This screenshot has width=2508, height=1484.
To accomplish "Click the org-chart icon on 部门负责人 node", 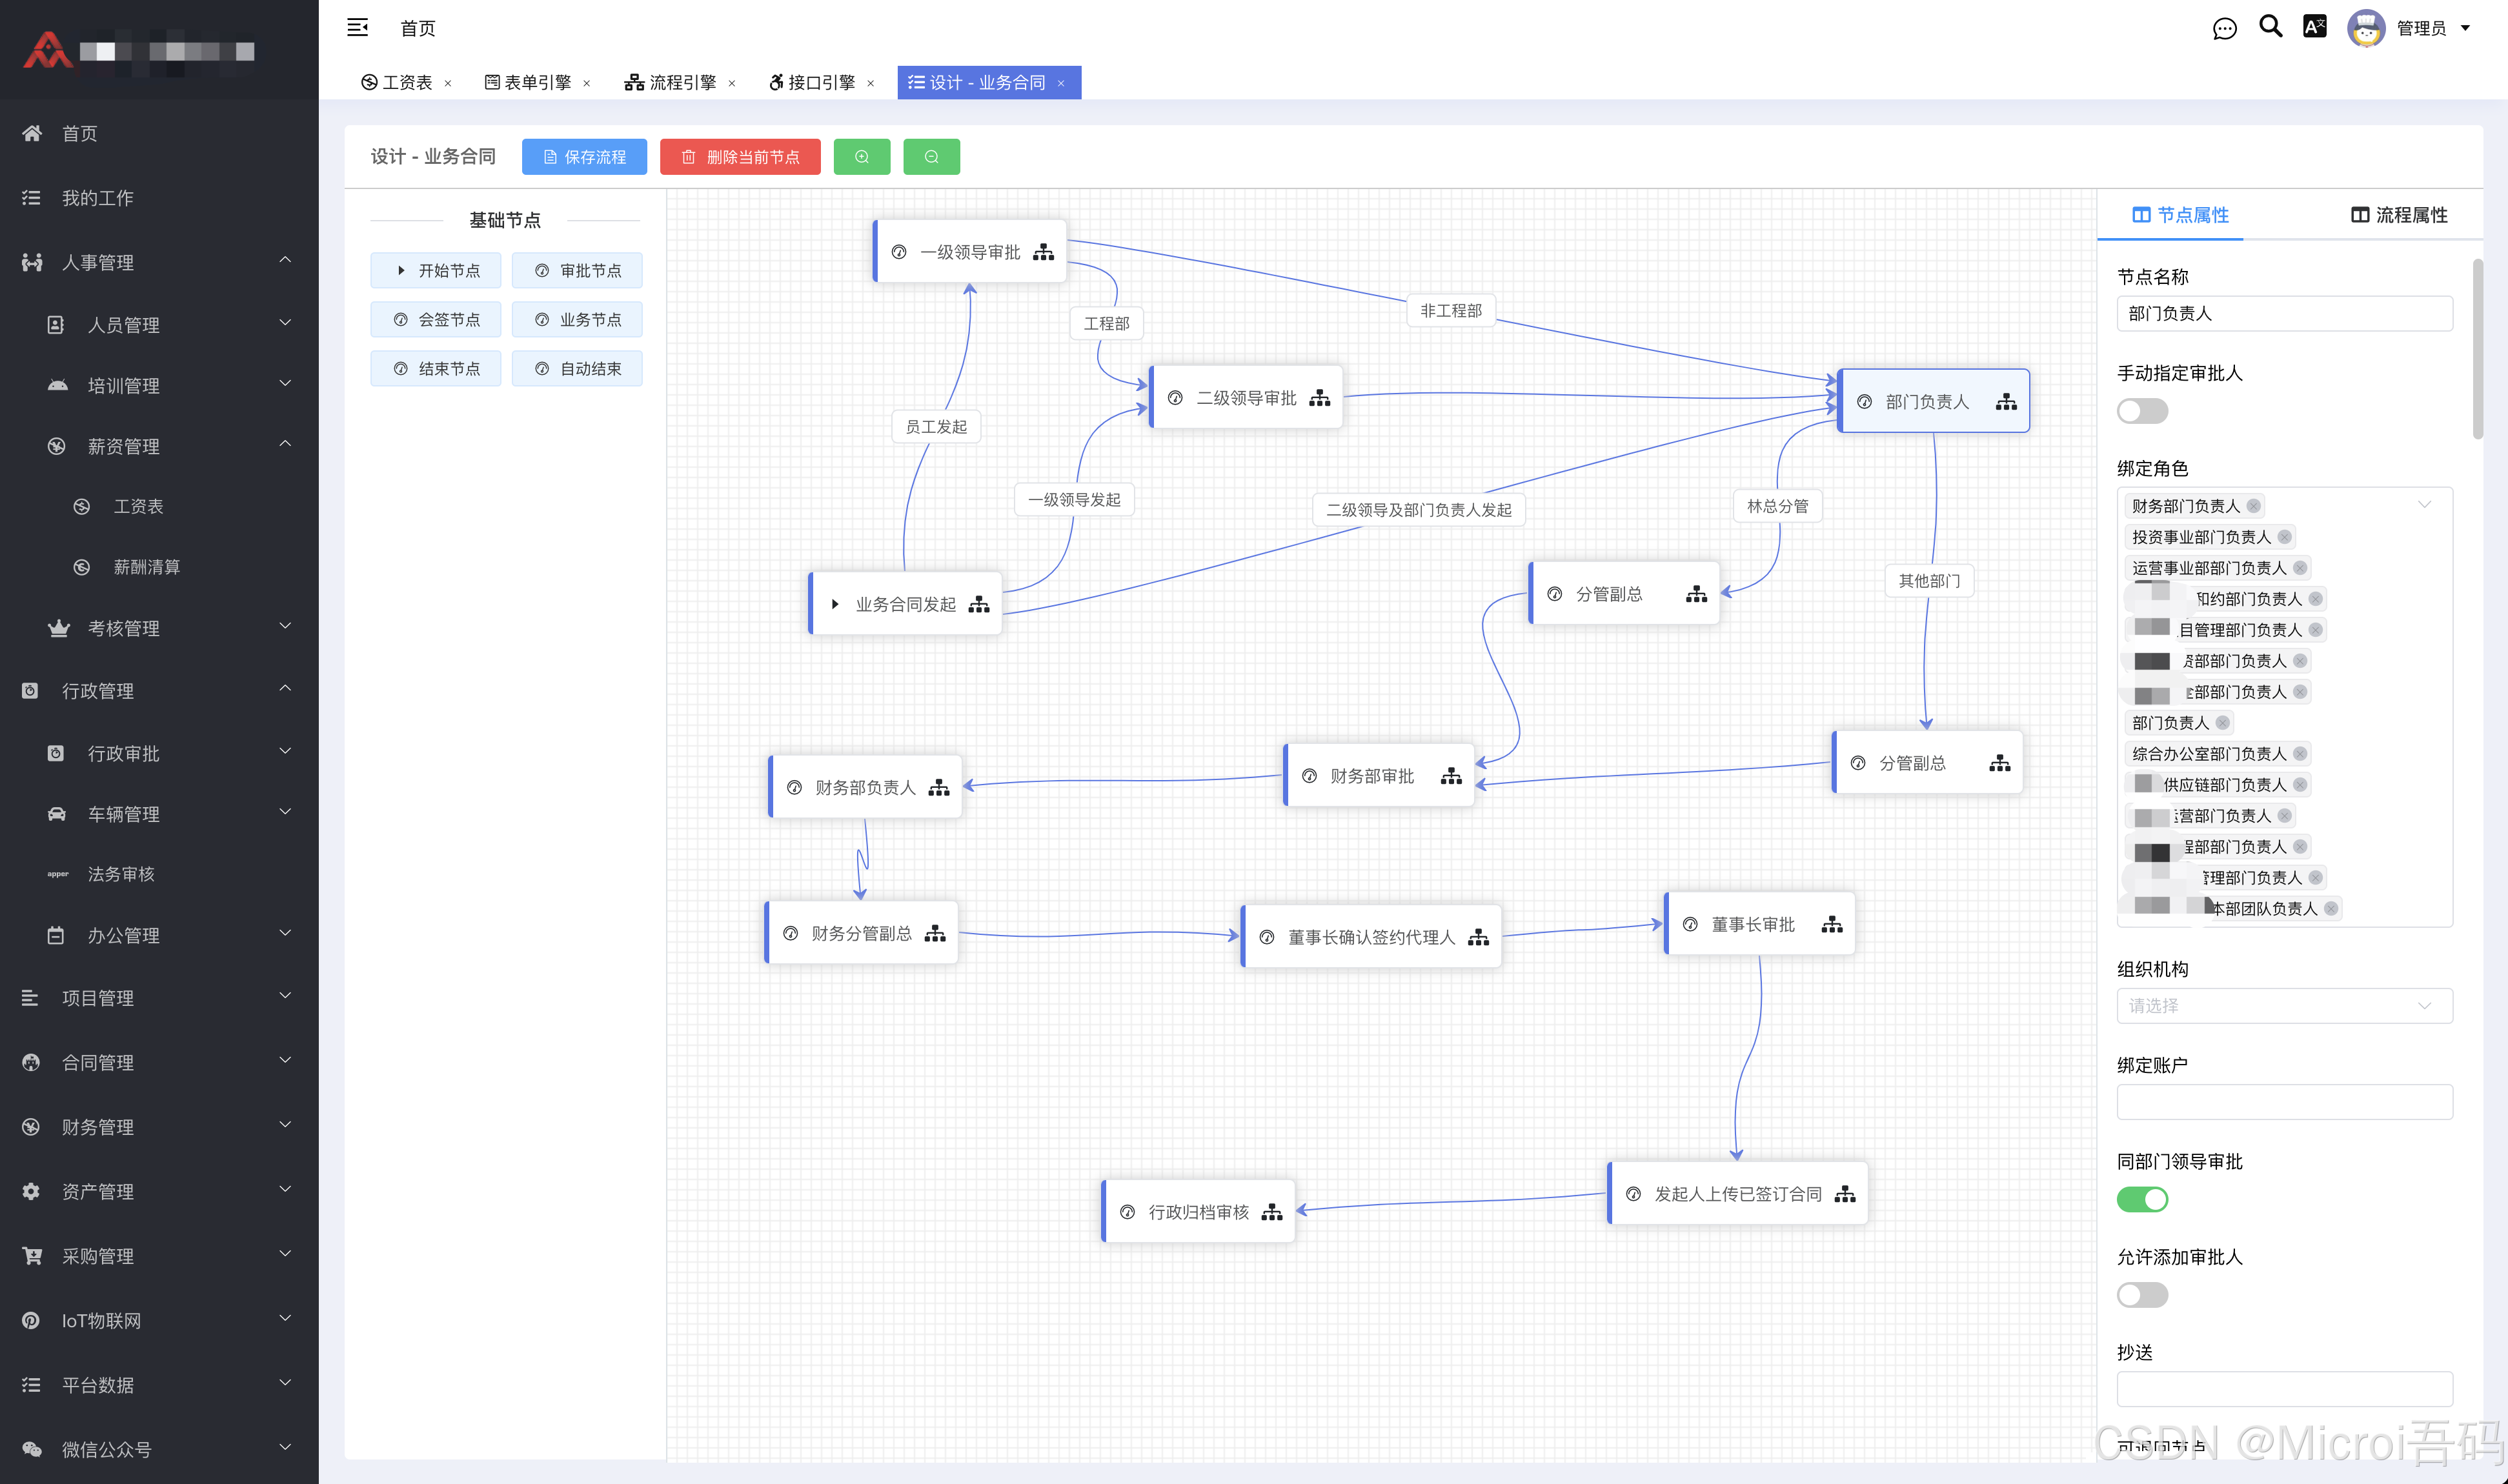I will pos(2006,402).
